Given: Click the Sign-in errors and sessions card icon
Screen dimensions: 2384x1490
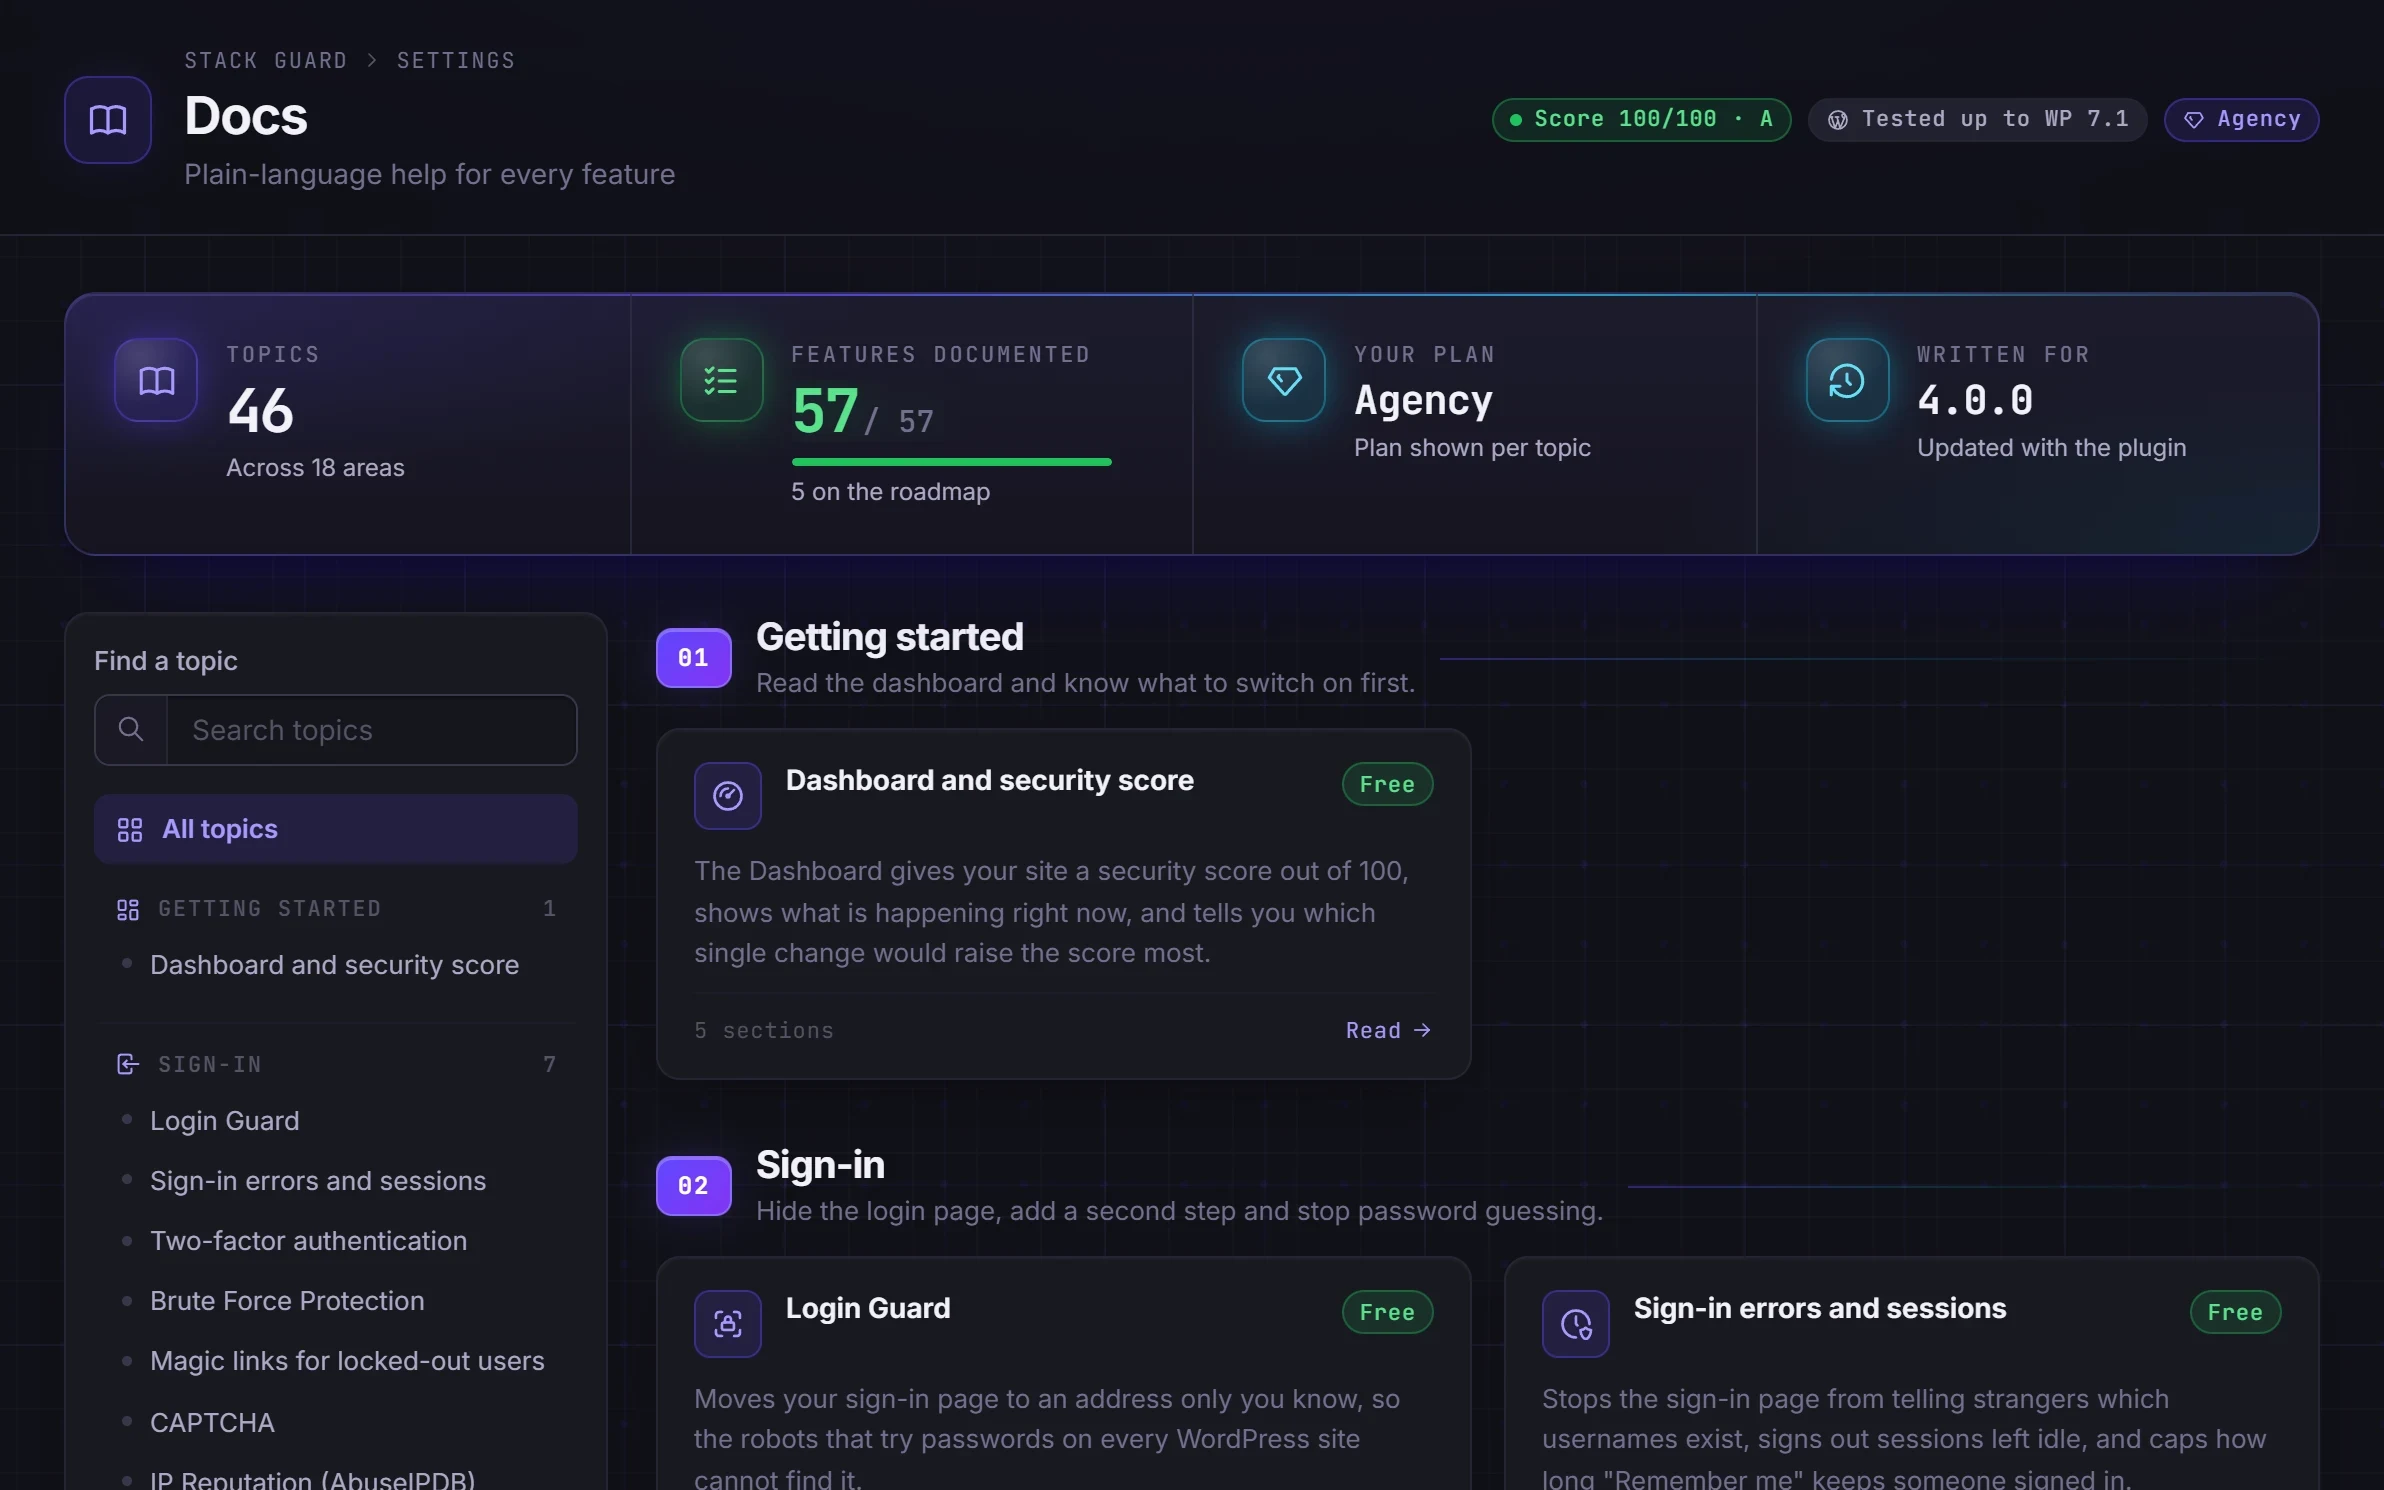Looking at the screenshot, I should pos(1576,1324).
